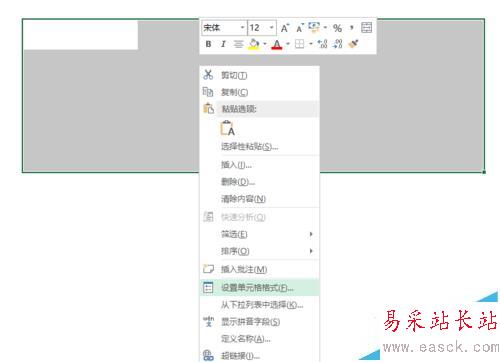Click 显示拼音字段(S) phonetic field entry

pyautogui.click(x=259, y=322)
